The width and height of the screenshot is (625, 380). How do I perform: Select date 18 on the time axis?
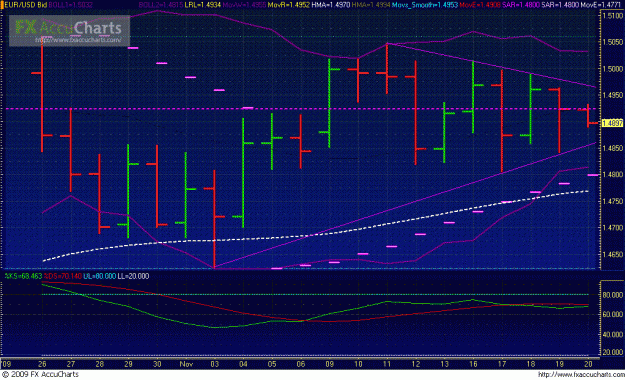[531, 364]
